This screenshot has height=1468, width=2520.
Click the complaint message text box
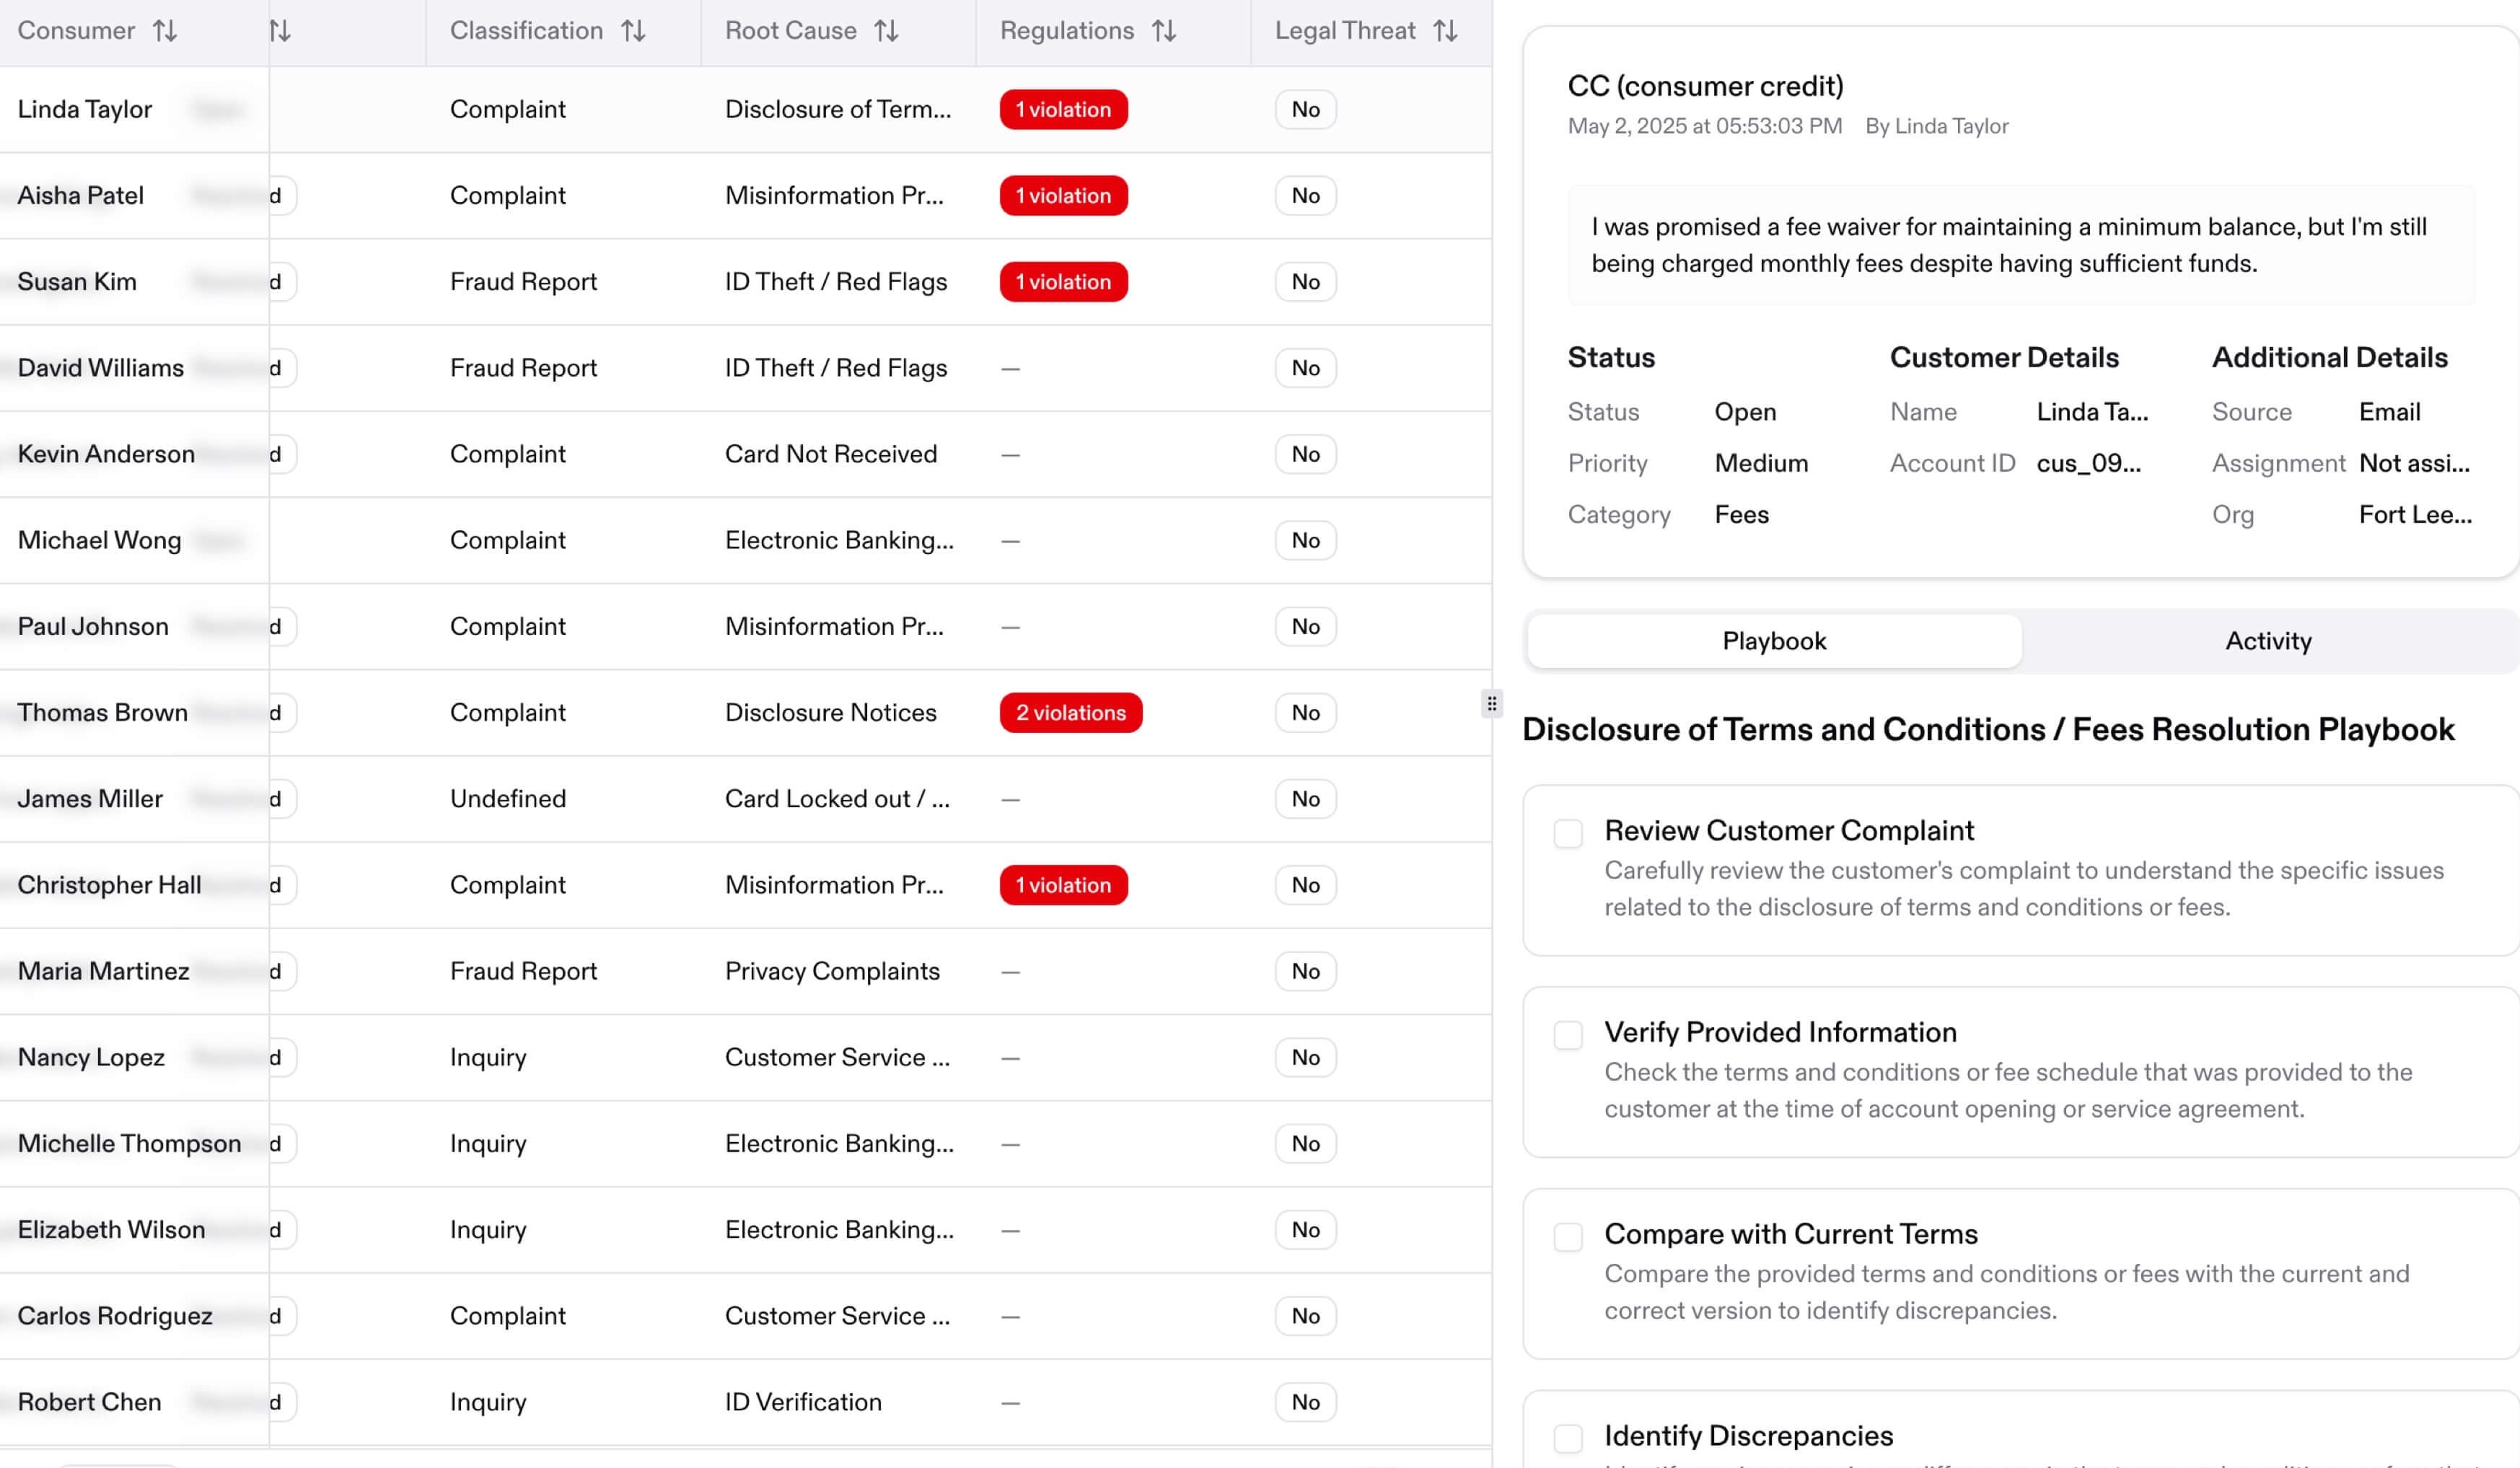tap(2021, 245)
